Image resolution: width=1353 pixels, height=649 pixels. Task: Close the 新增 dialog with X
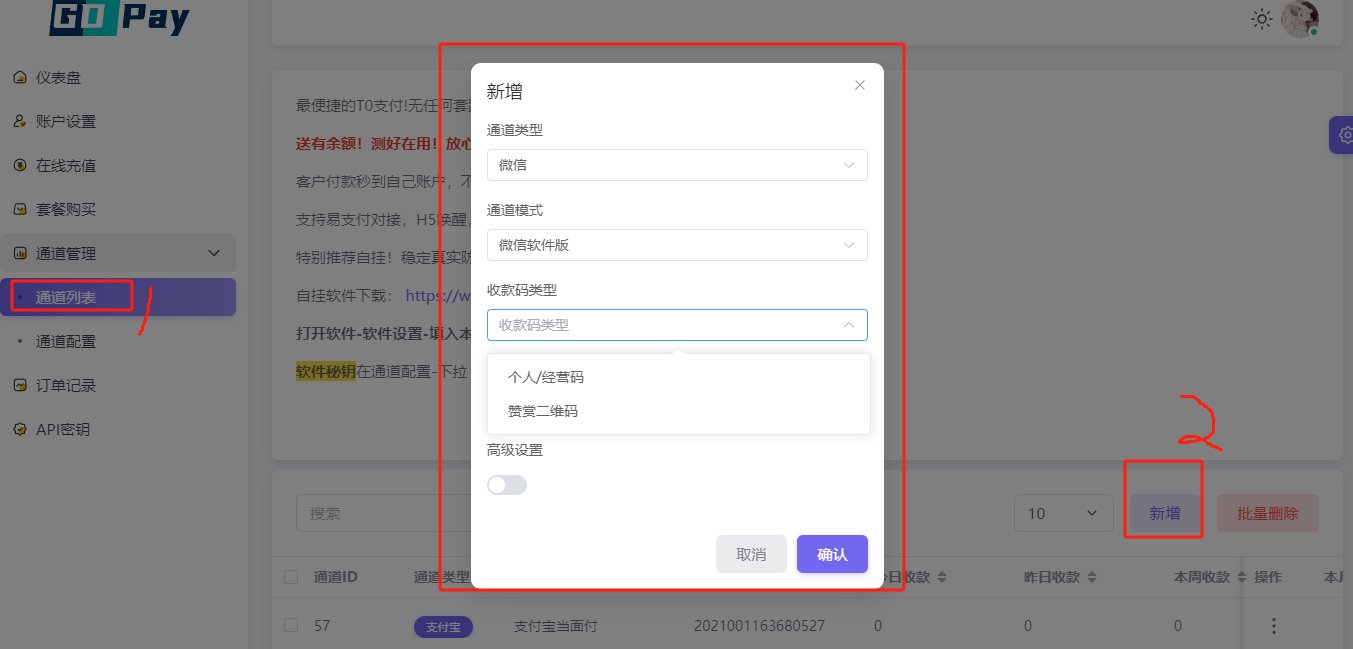point(860,85)
